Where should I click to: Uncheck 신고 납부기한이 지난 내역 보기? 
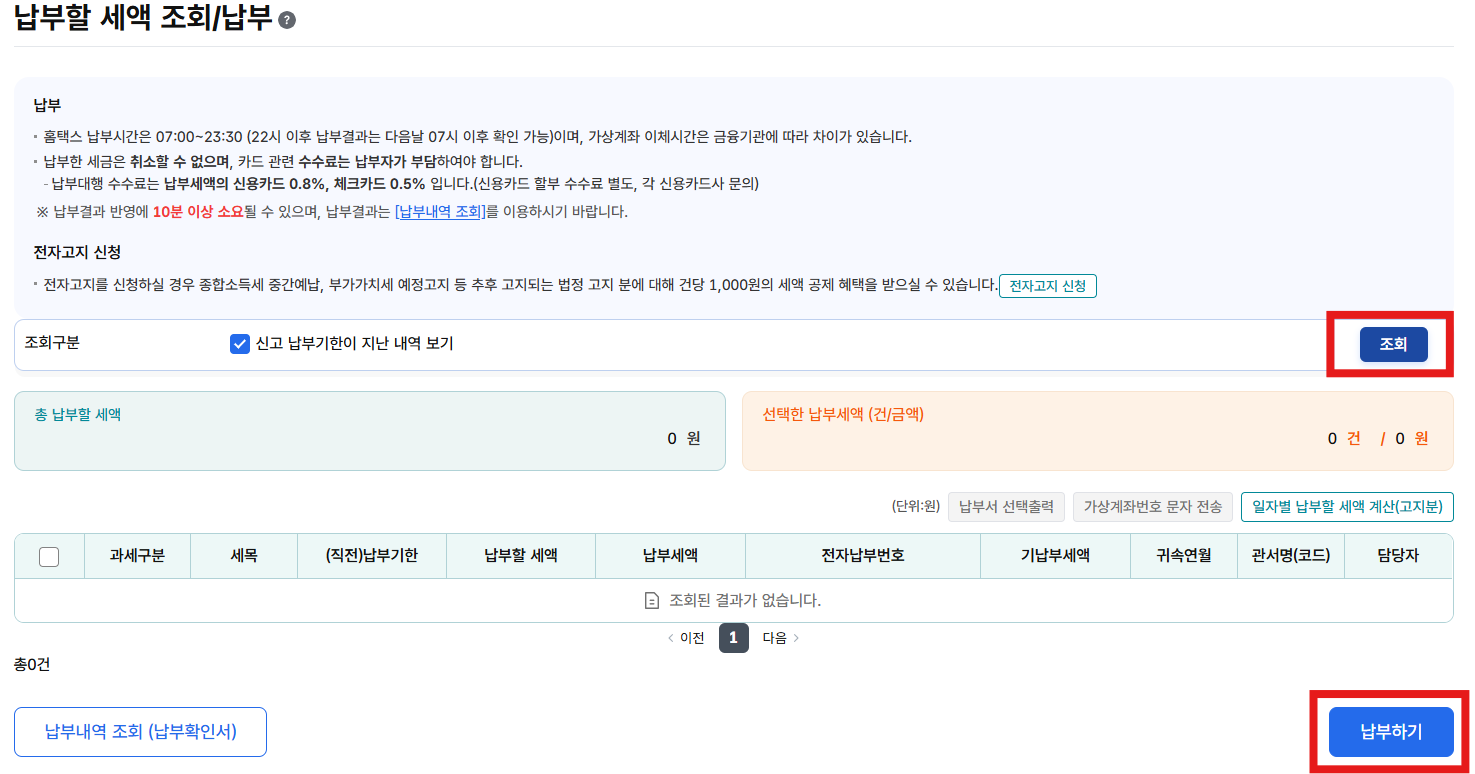[240, 344]
